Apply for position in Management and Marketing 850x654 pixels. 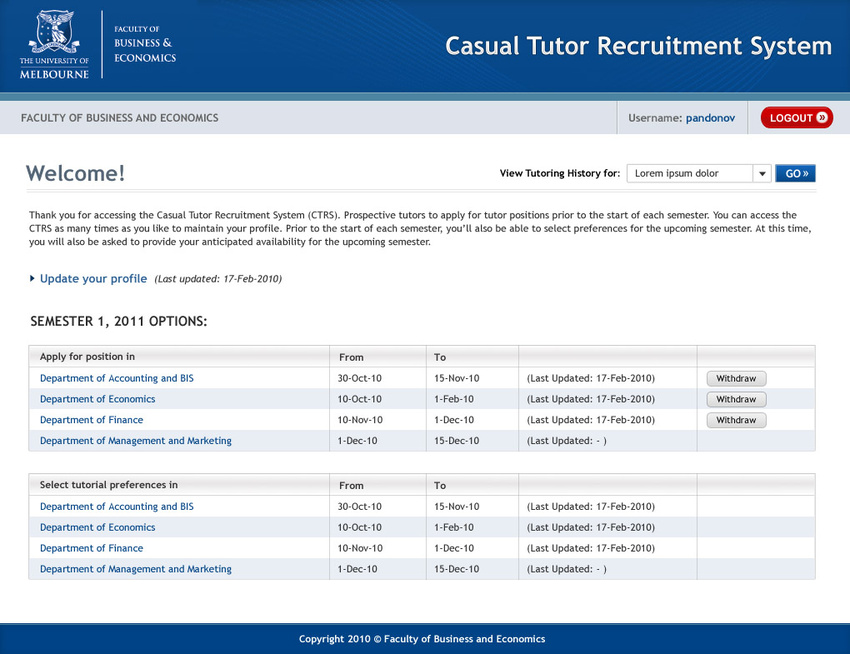pyautogui.click(x=136, y=441)
